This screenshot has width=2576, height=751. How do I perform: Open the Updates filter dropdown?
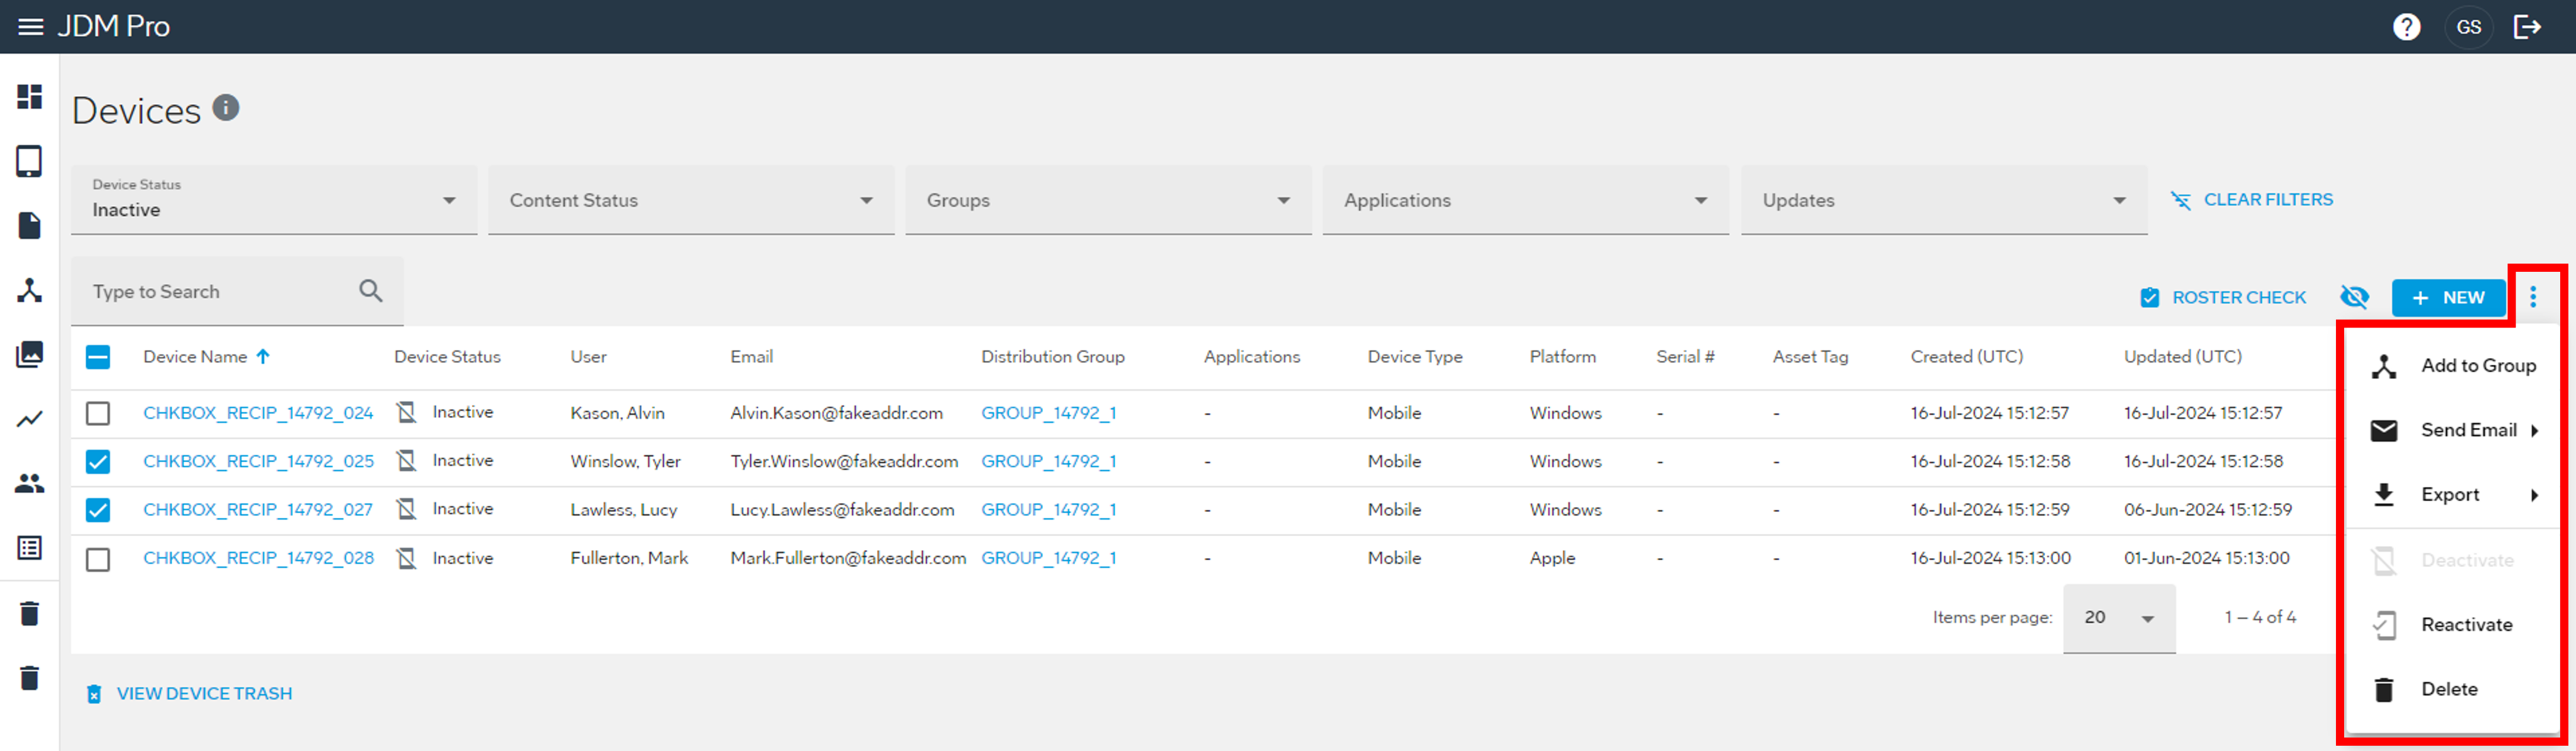click(x=1944, y=200)
